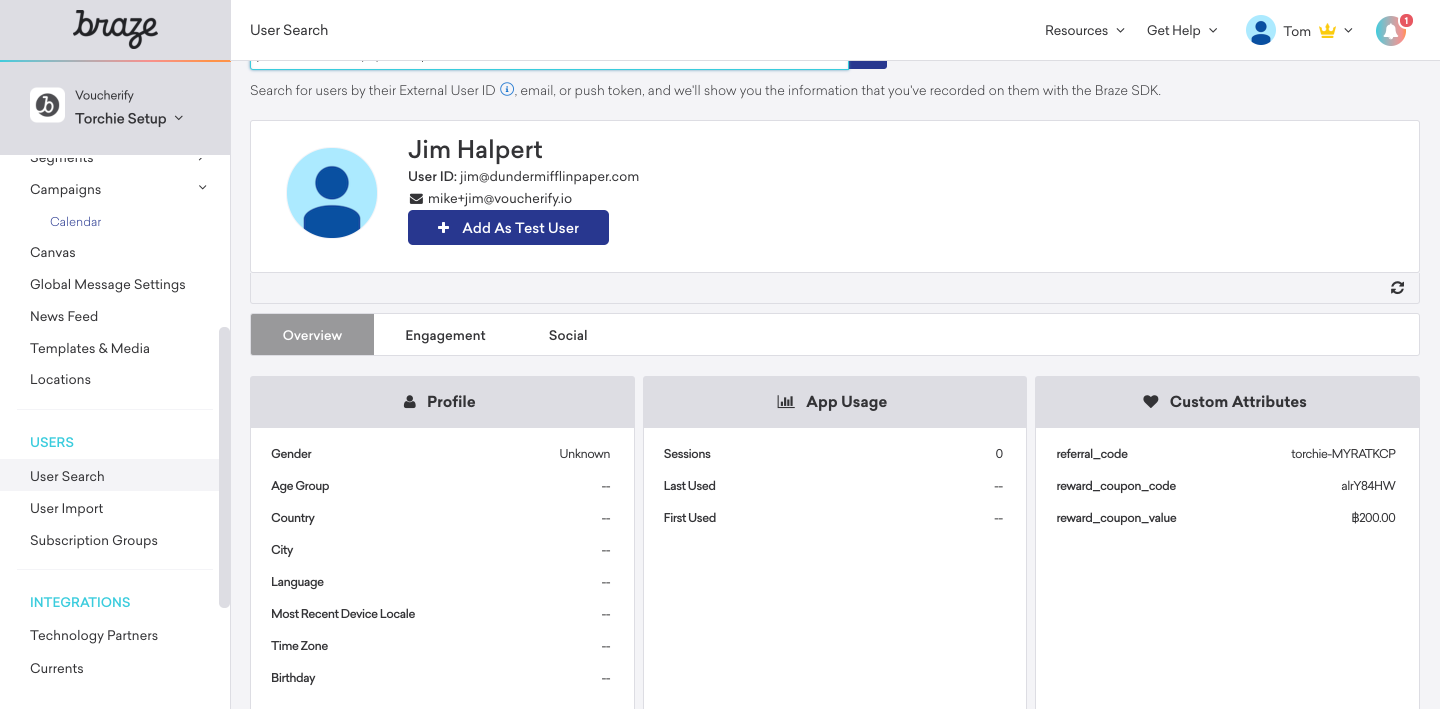Click the Time Zone label
The width and height of the screenshot is (1440, 709).
[x=299, y=646]
